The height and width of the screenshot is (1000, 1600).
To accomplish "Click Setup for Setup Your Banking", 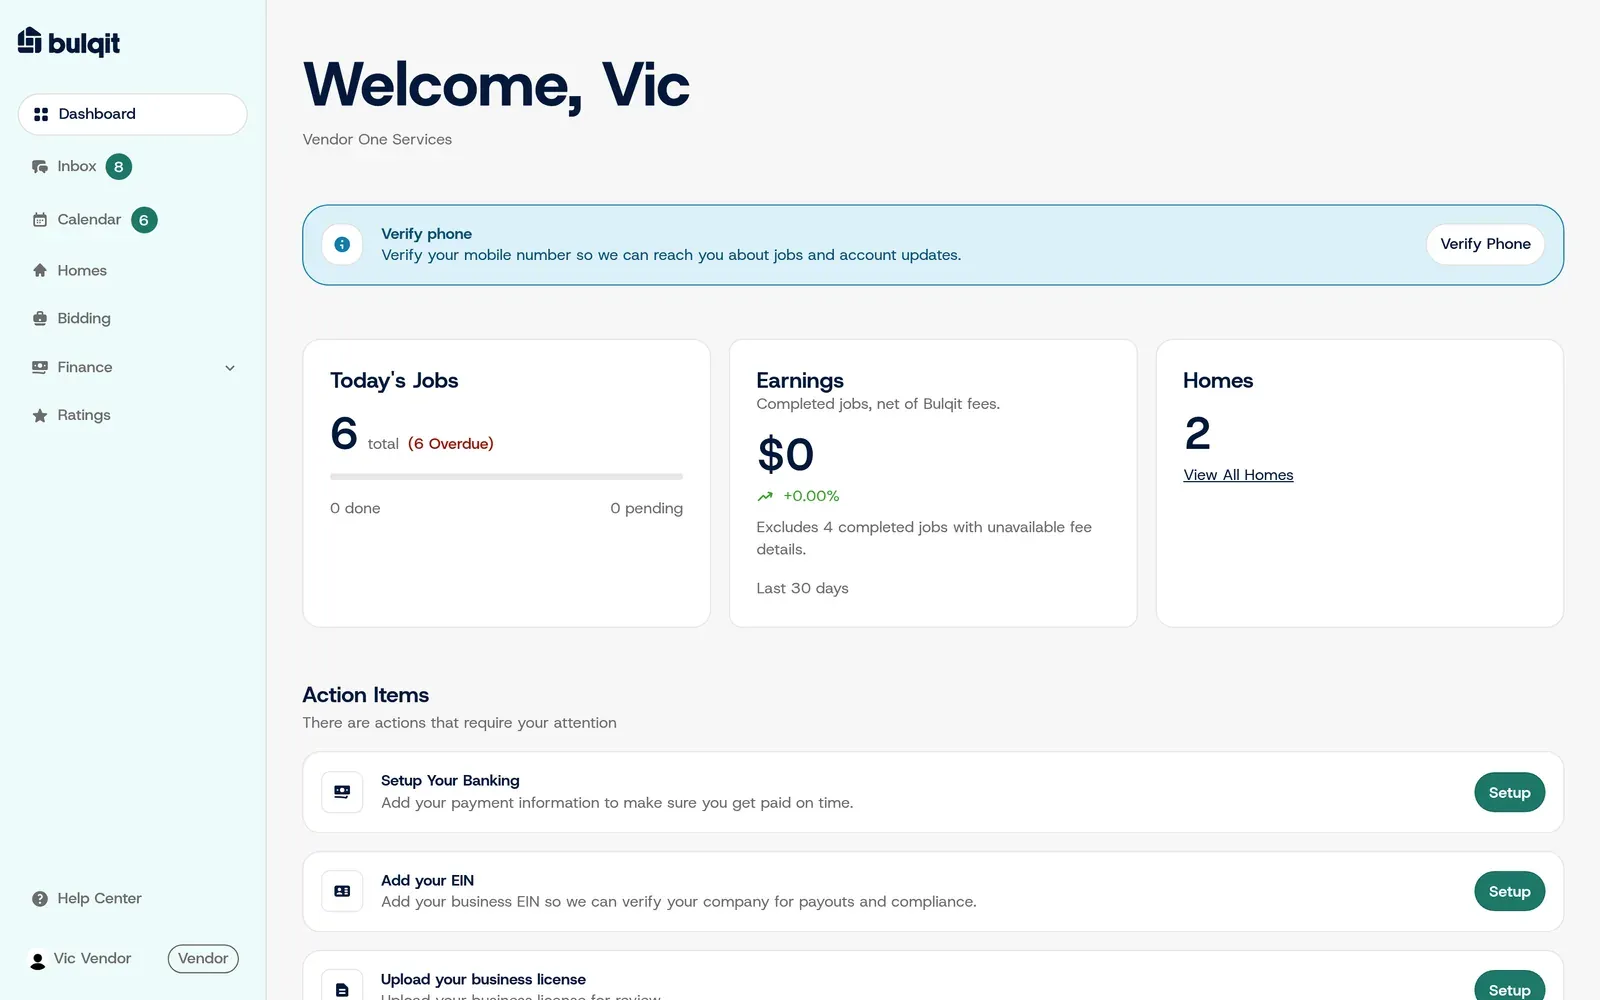I will (x=1509, y=792).
